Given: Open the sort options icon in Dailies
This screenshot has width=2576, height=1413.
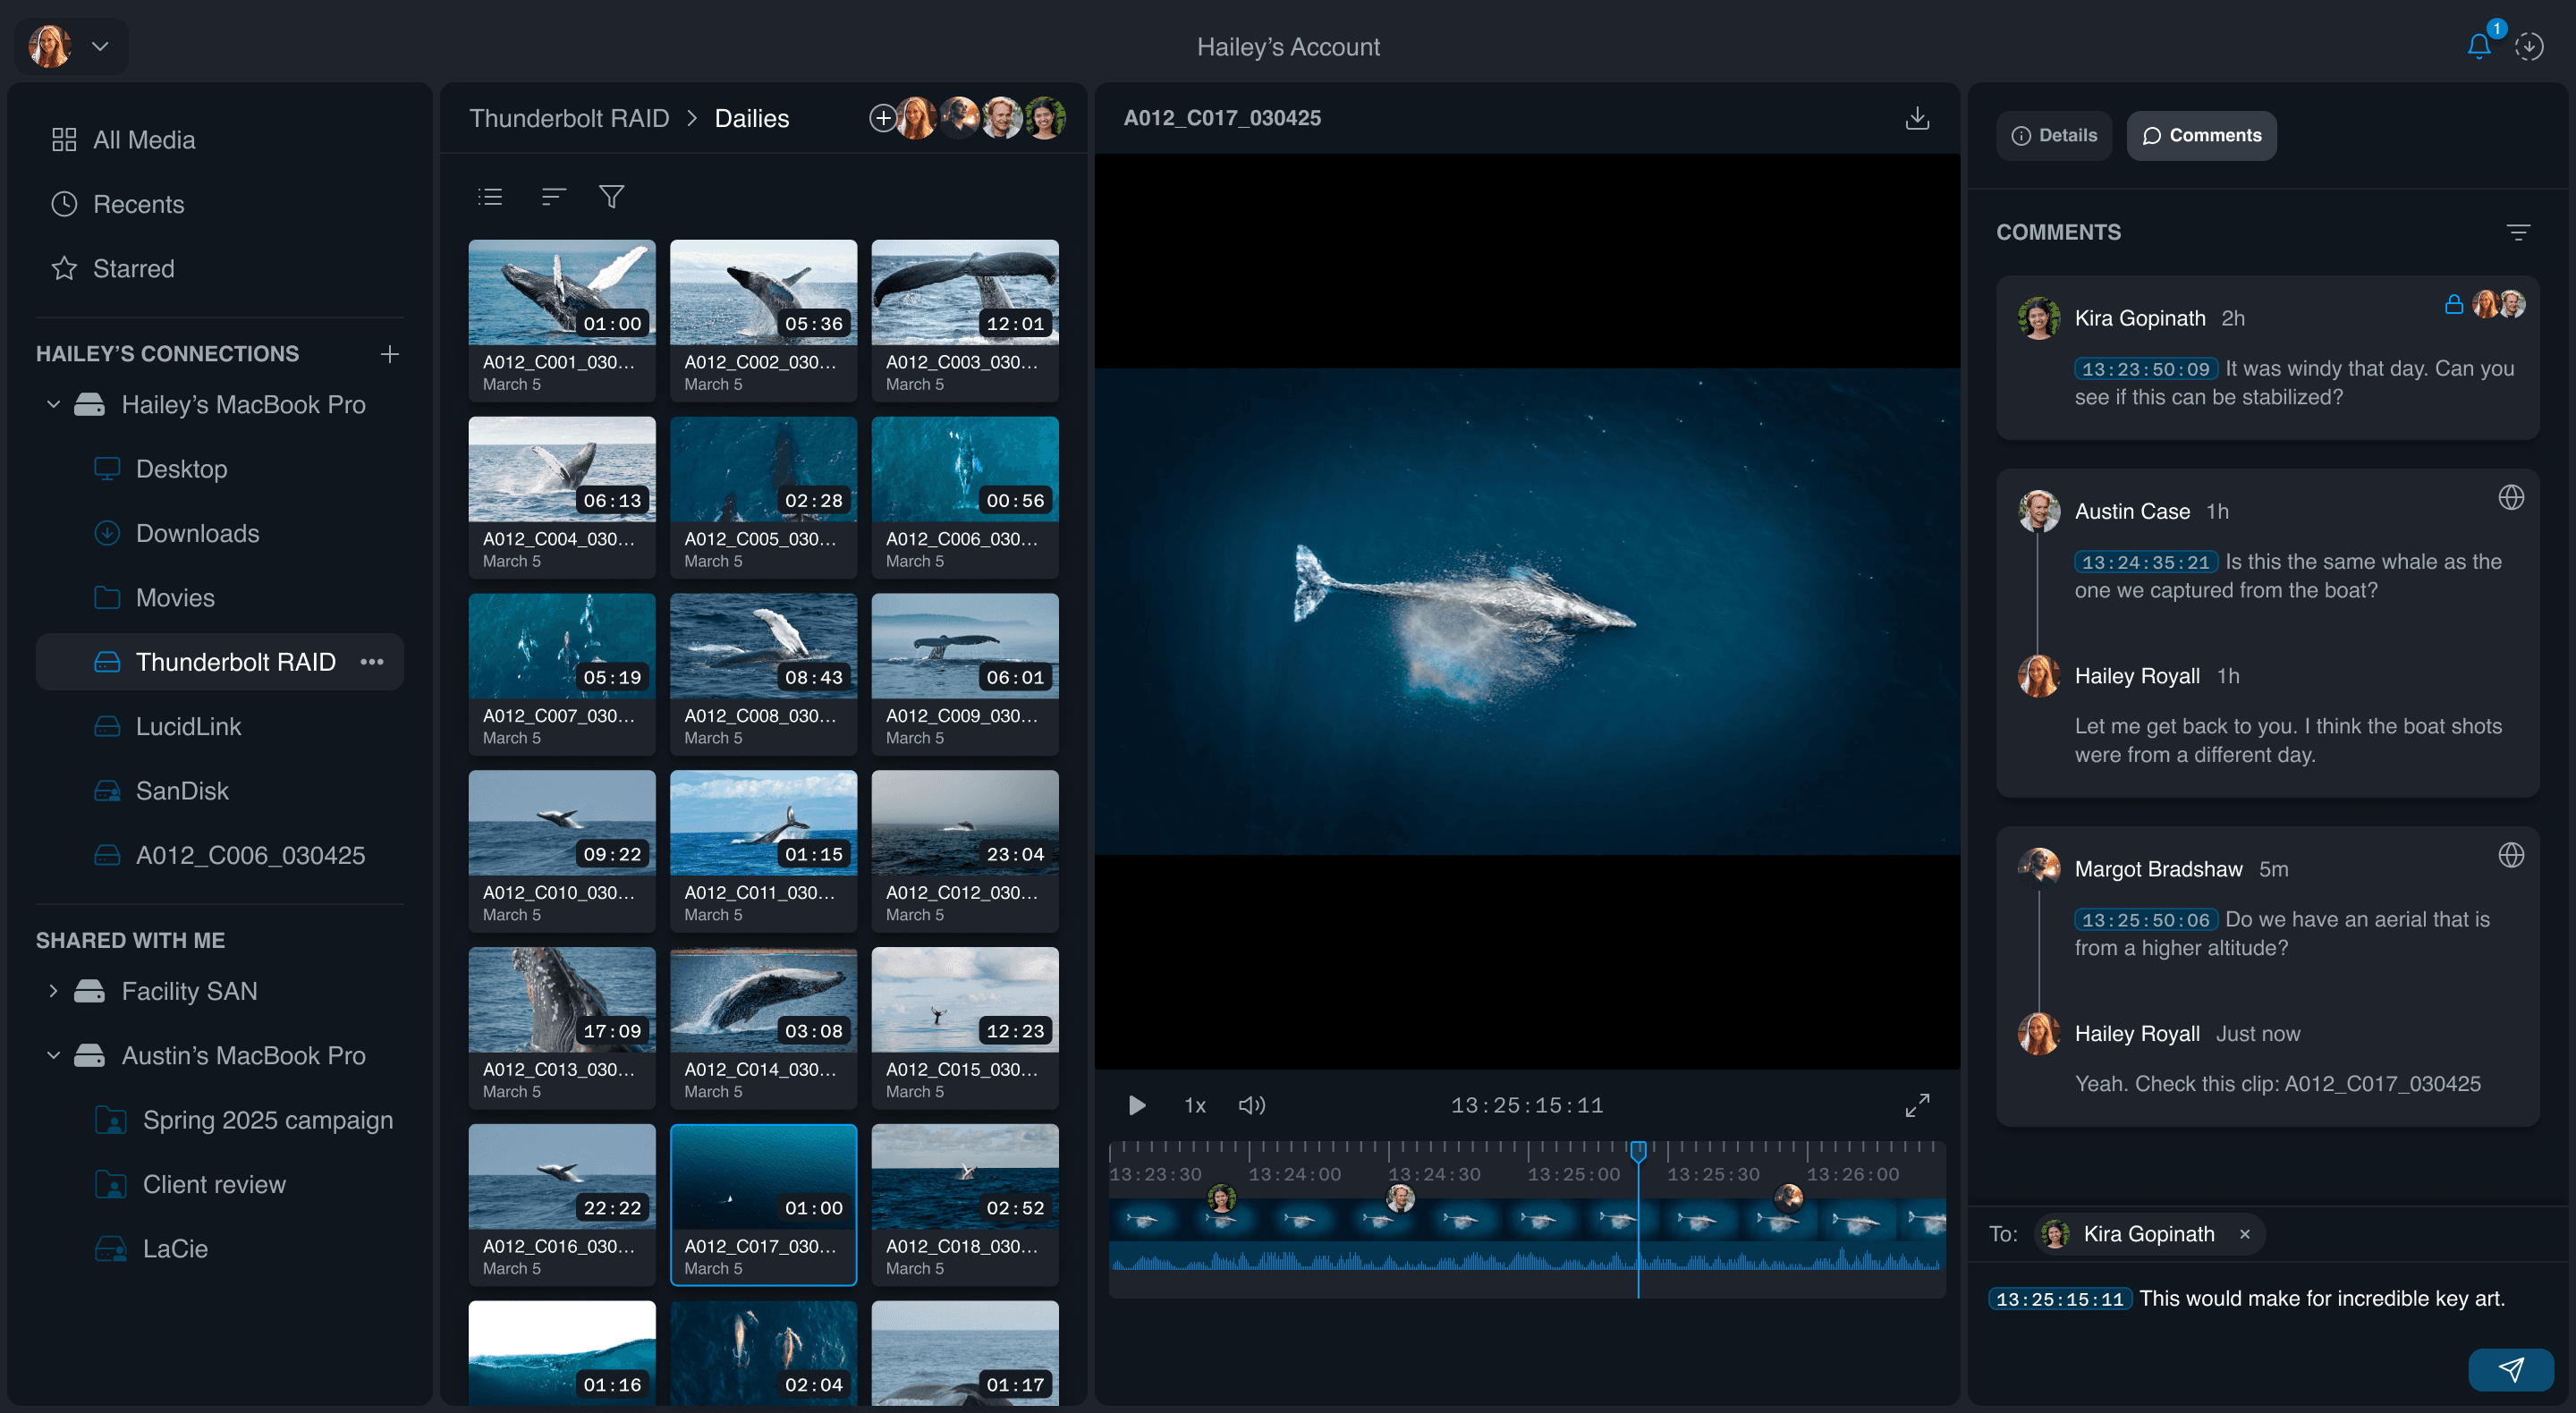Looking at the screenshot, I should tap(553, 197).
